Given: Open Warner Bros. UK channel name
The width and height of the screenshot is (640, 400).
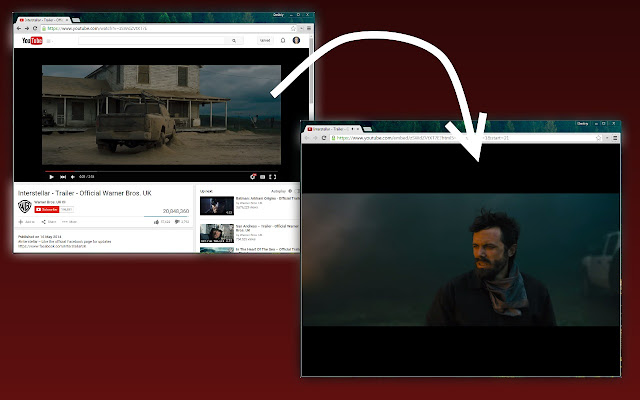Looking at the screenshot, I should click(x=50, y=202).
